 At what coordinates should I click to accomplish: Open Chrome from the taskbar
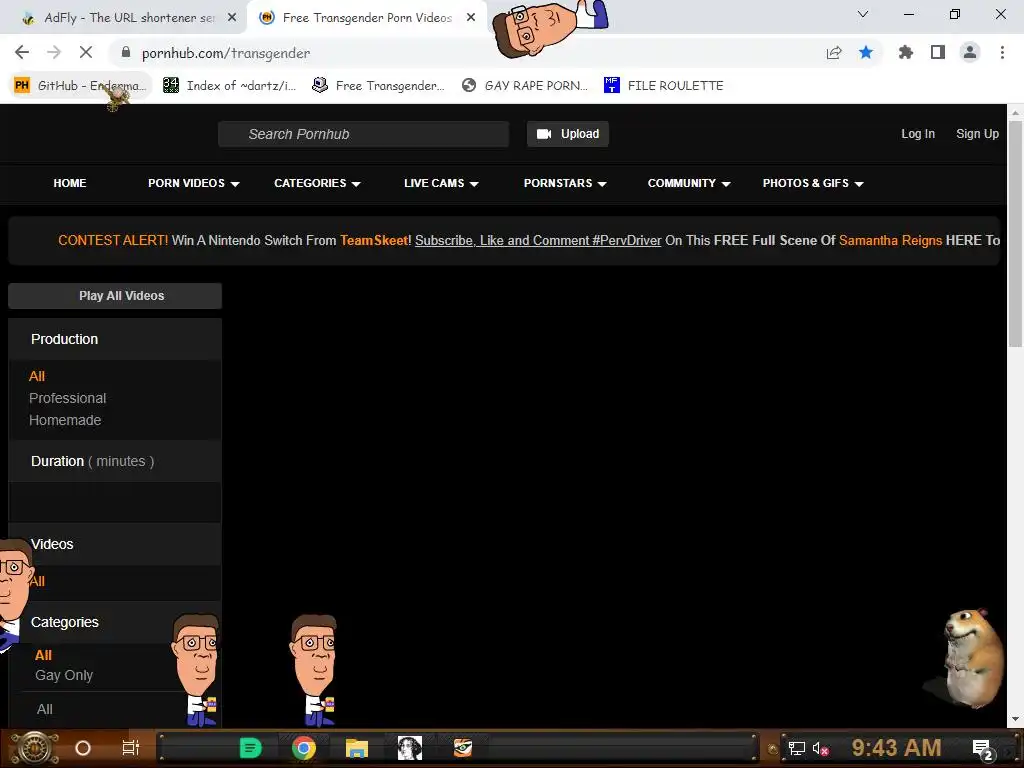[x=304, y=748]
